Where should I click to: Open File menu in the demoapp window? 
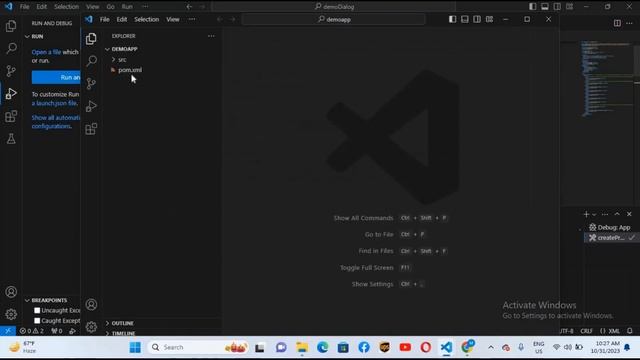104,19
